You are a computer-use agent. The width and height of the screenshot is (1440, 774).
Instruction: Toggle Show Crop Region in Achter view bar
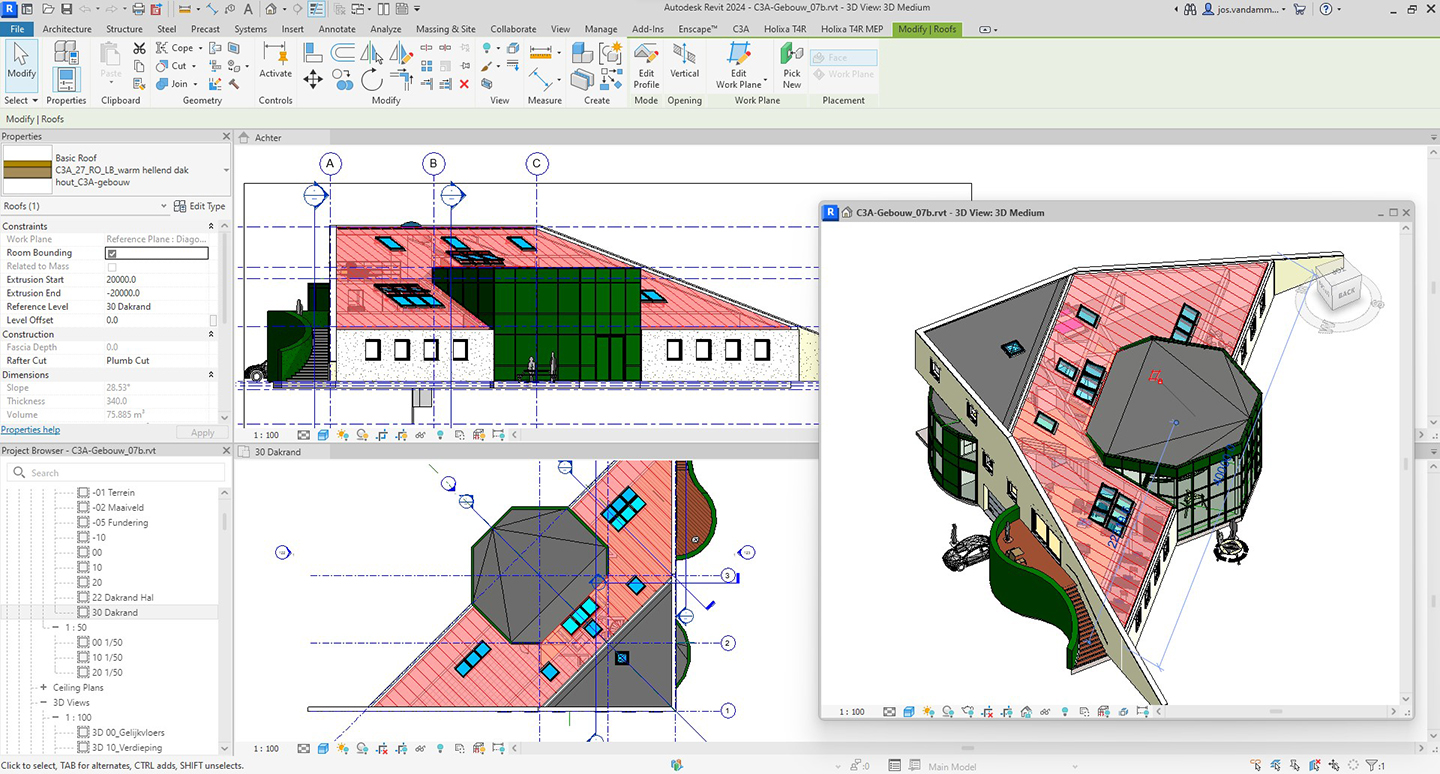pos(402,435)
